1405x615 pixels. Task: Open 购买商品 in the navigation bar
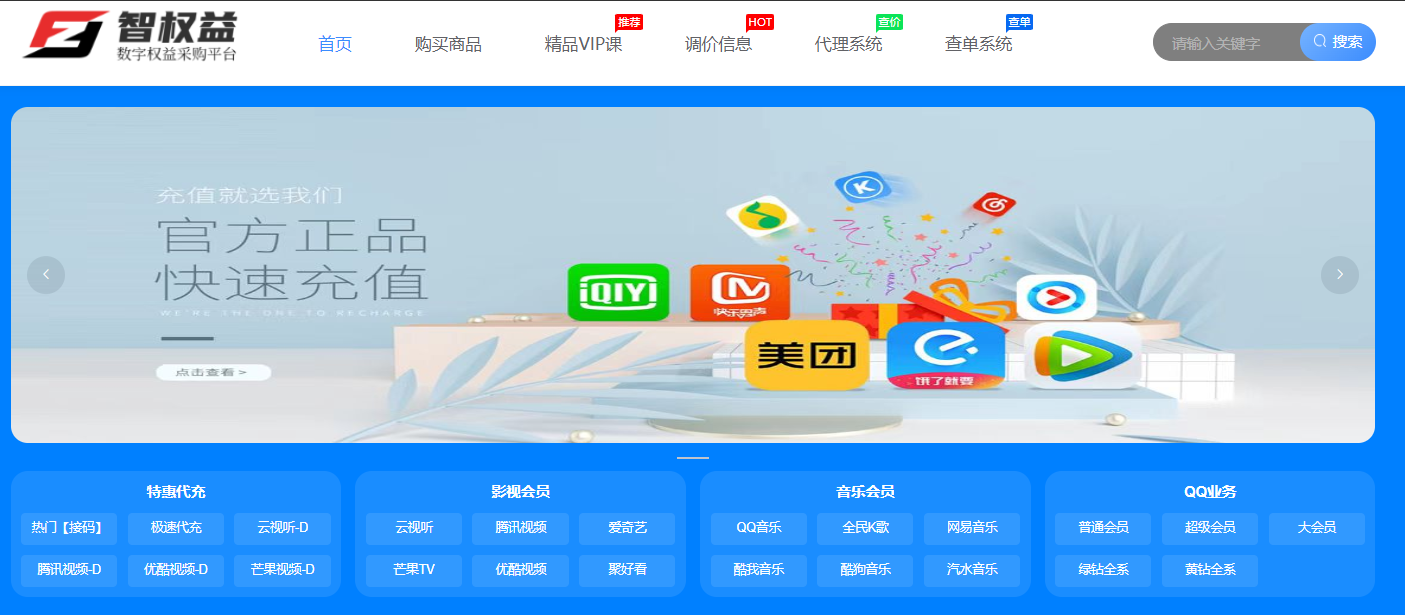pyautogui.click(x=448, y=44)
